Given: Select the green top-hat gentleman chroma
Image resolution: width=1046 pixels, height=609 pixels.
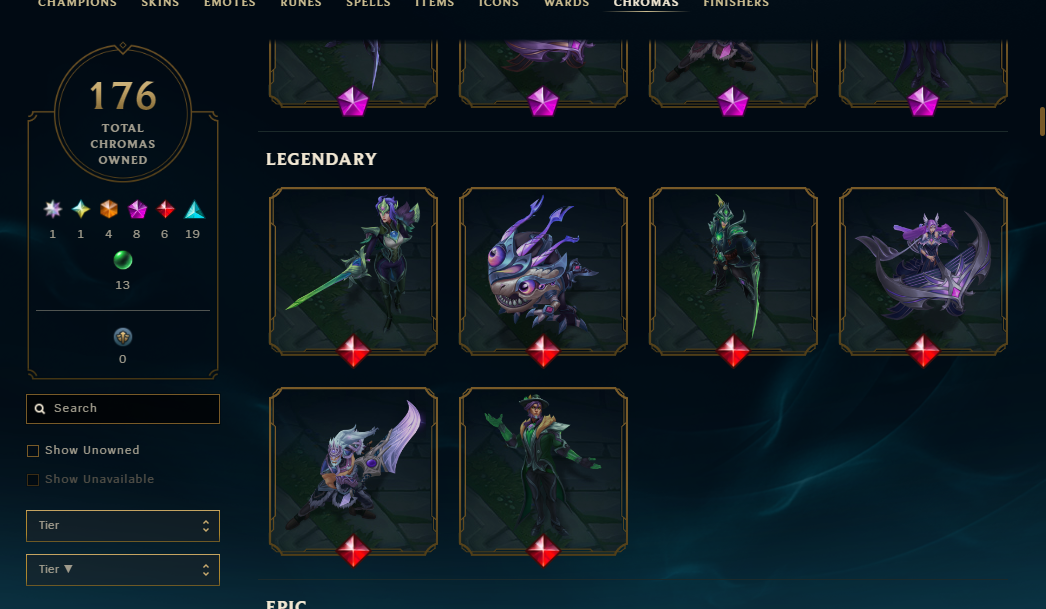Looking at the screenshot, I should 543,472.
